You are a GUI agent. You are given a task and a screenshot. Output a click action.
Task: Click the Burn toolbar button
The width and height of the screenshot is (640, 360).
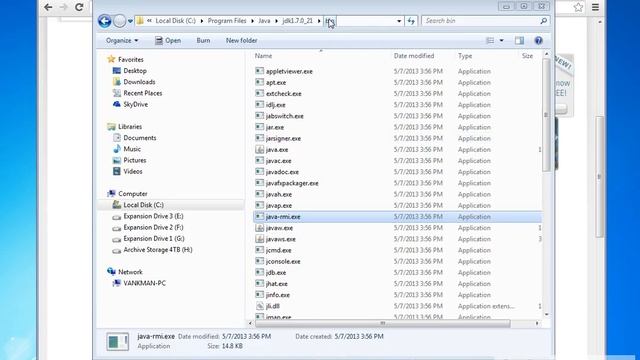[203, 40]
